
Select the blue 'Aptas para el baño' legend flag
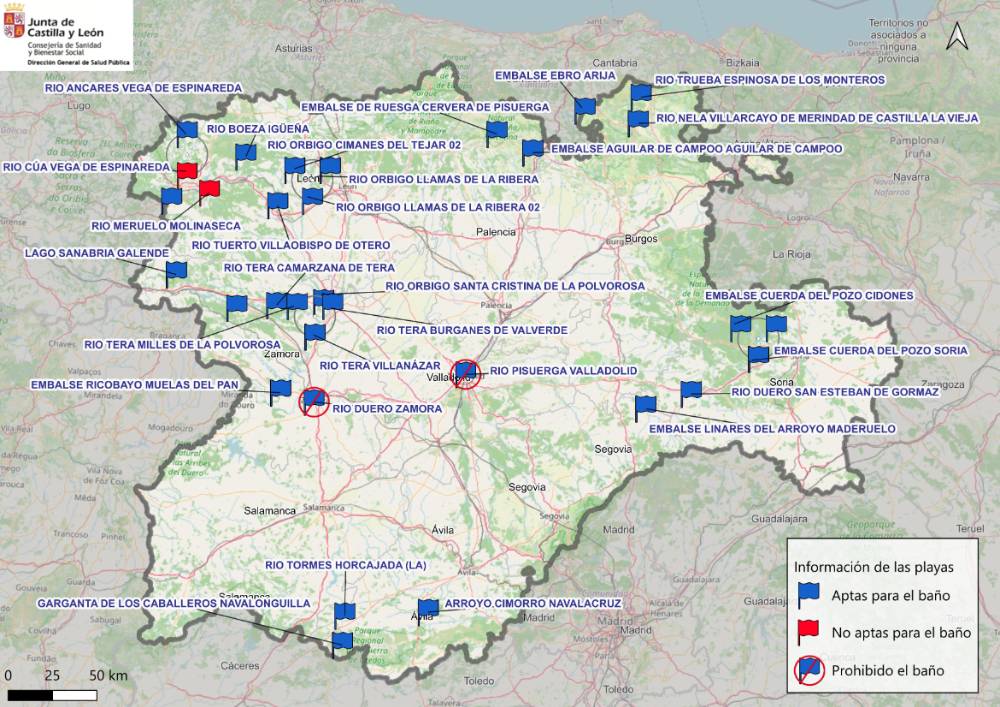808,595
